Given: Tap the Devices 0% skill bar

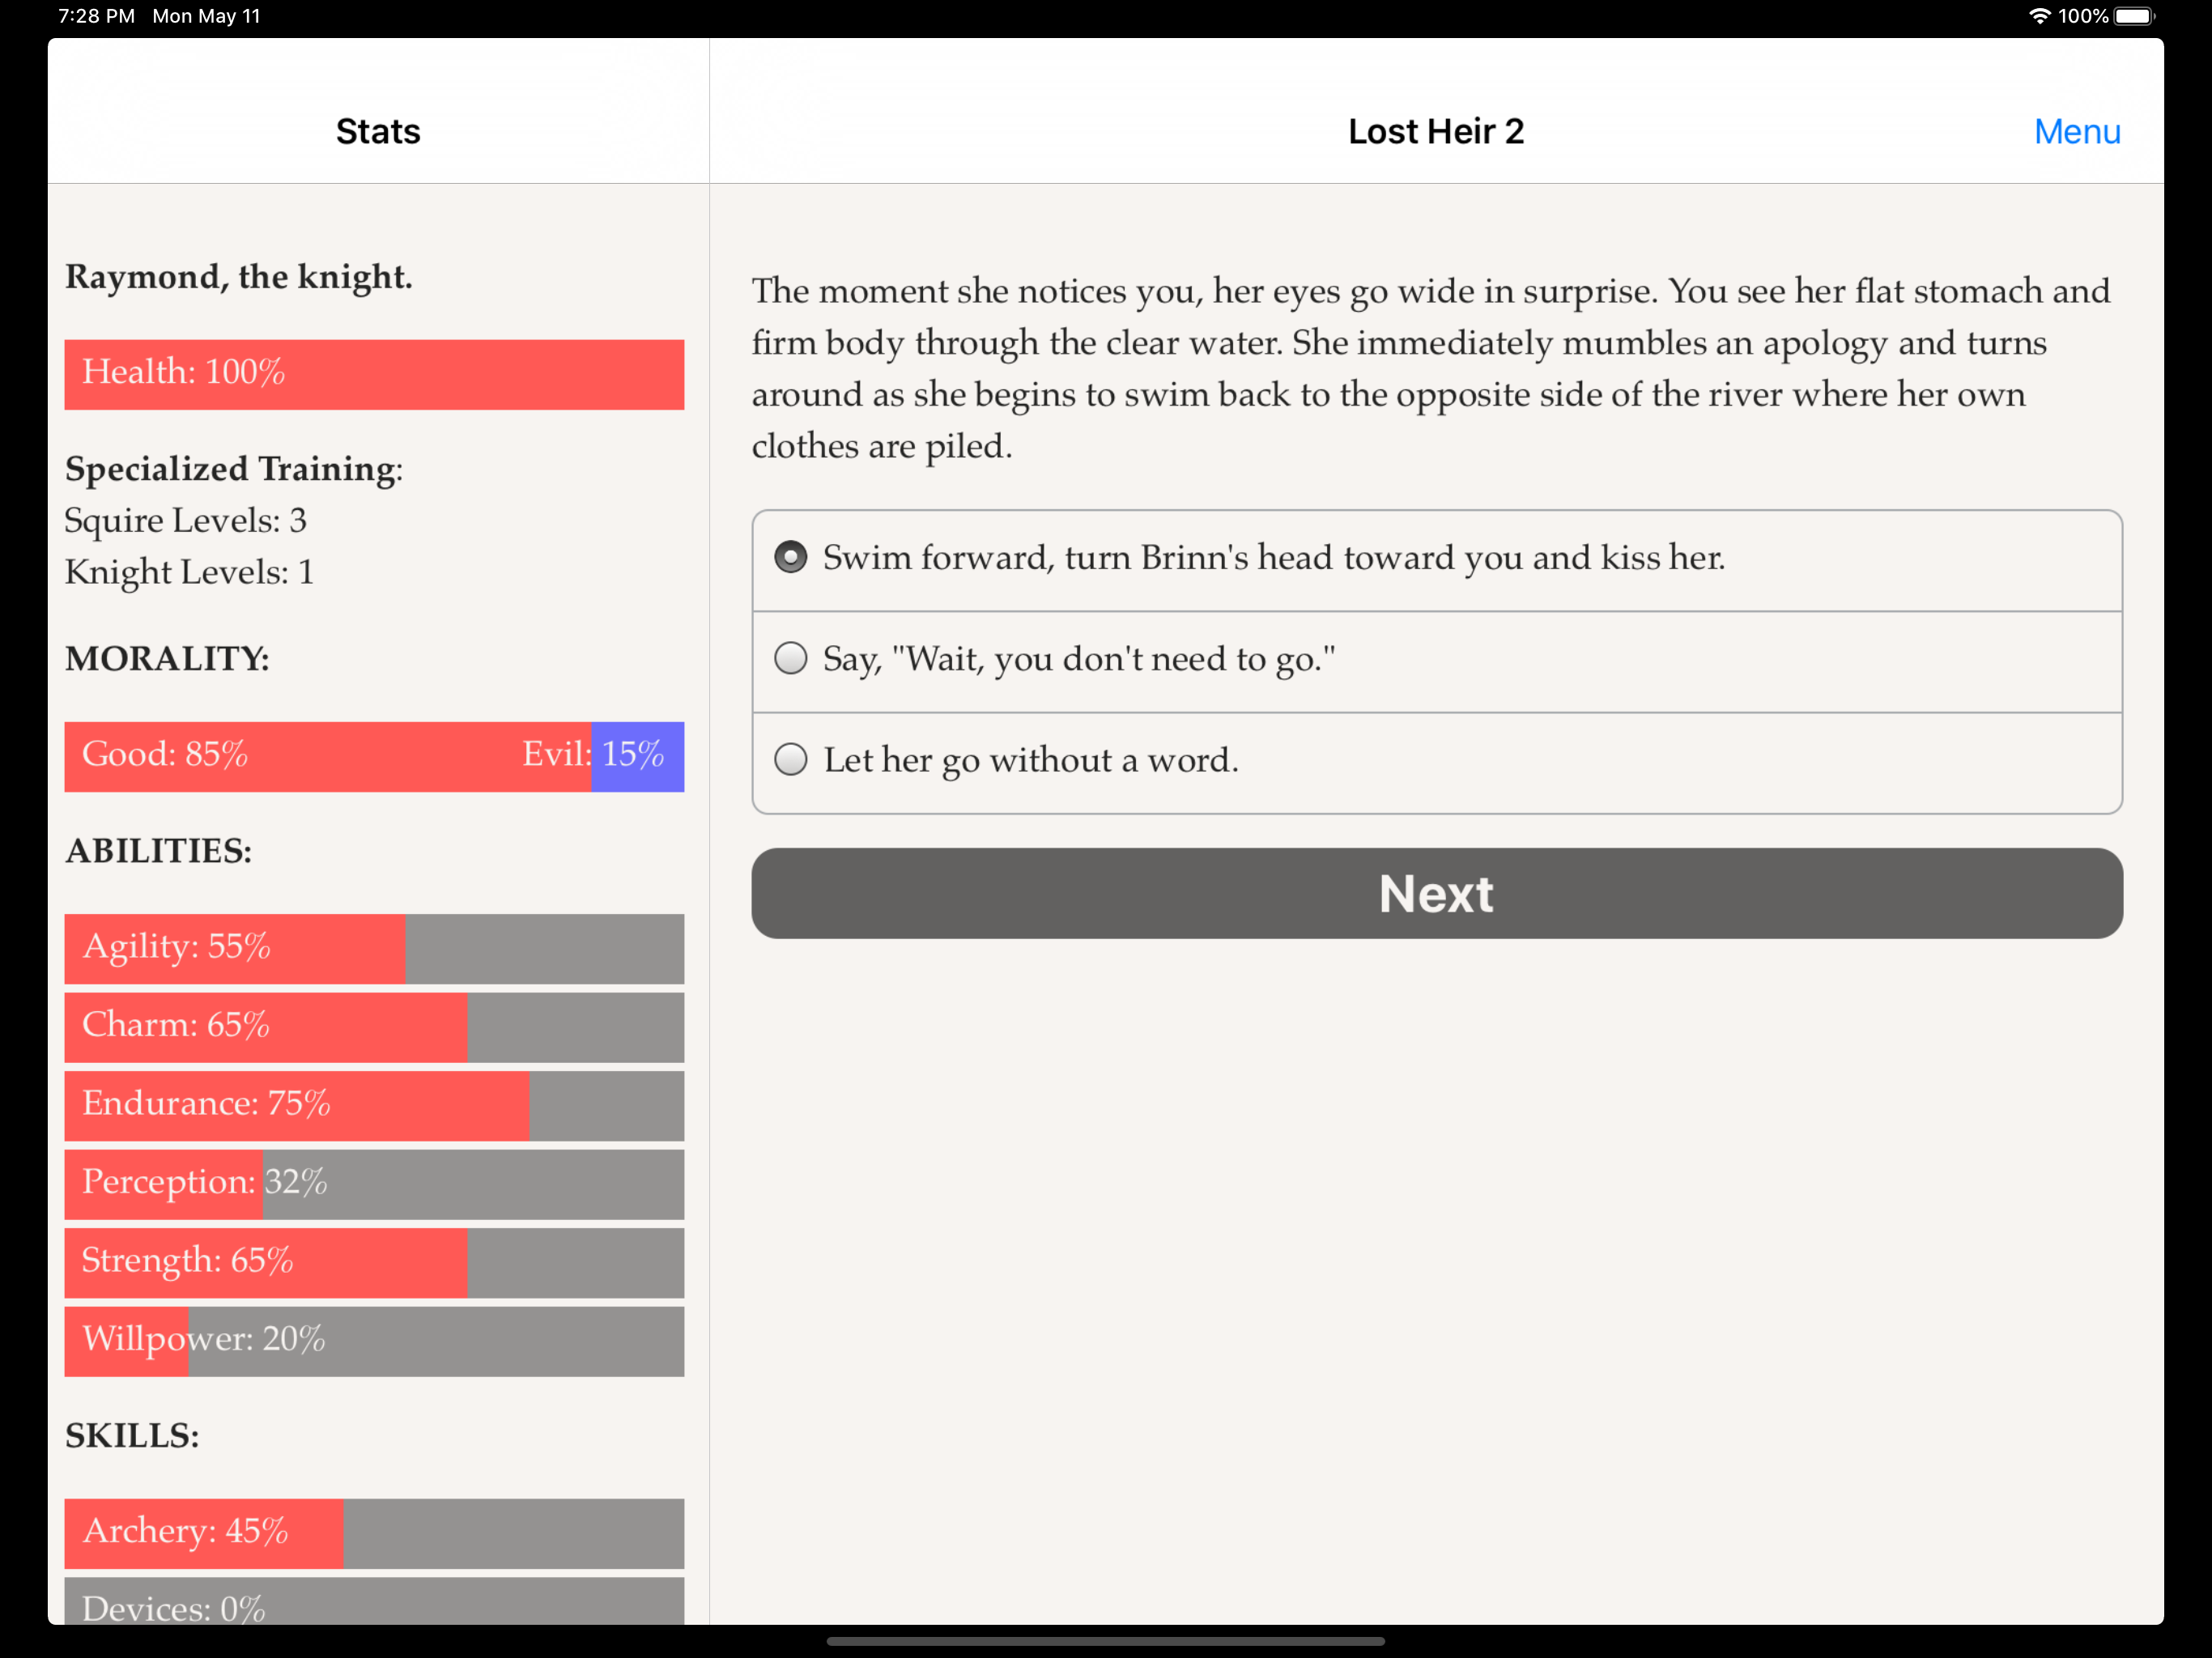Looking at the screenshot, I should (x=374, y=1601).
